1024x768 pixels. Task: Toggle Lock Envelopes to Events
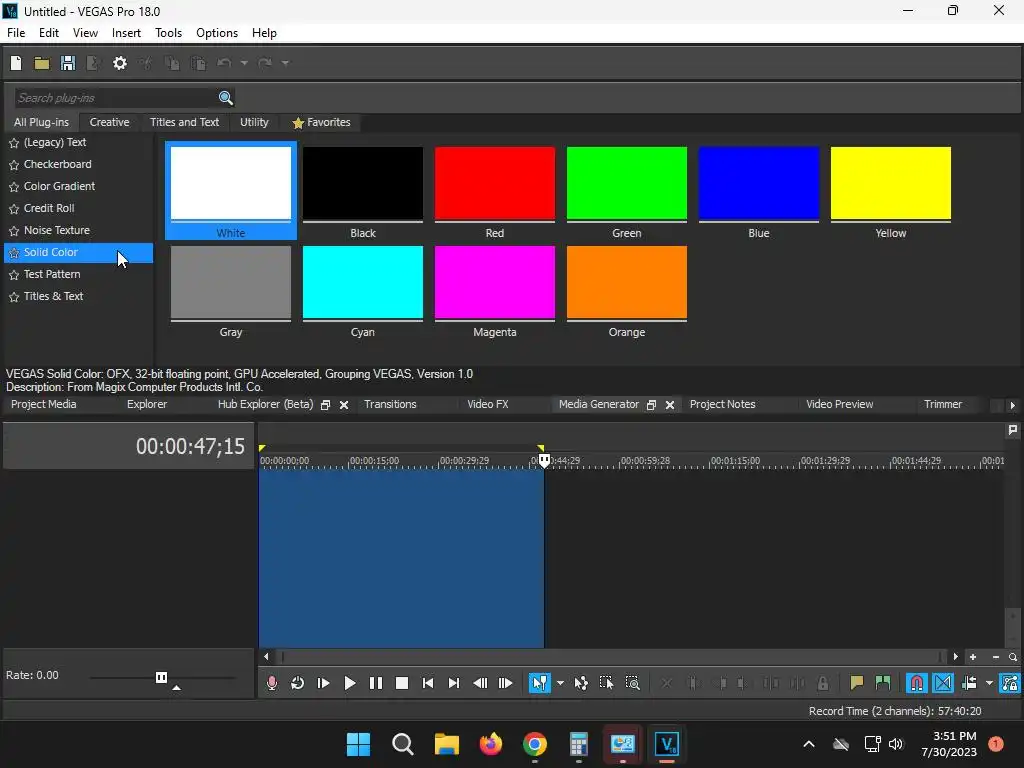click(1010, 683)
